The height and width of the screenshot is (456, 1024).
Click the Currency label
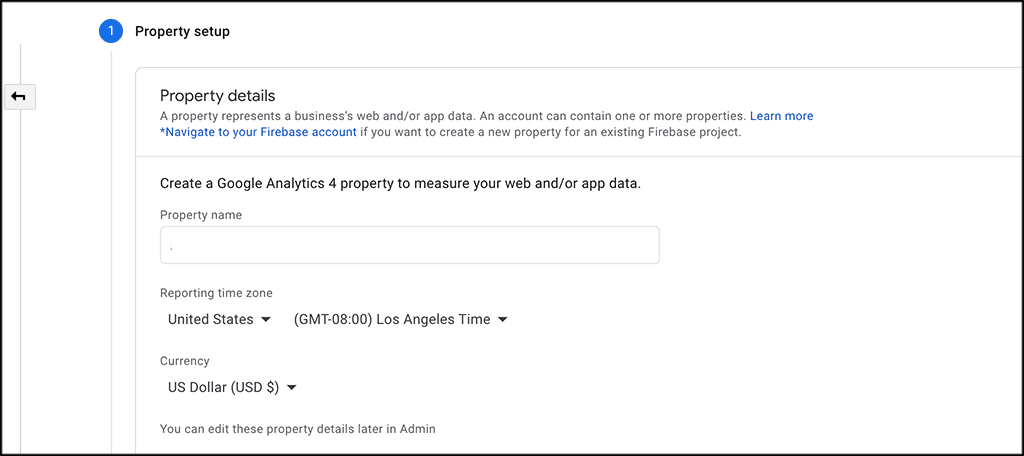pos(185,361)
